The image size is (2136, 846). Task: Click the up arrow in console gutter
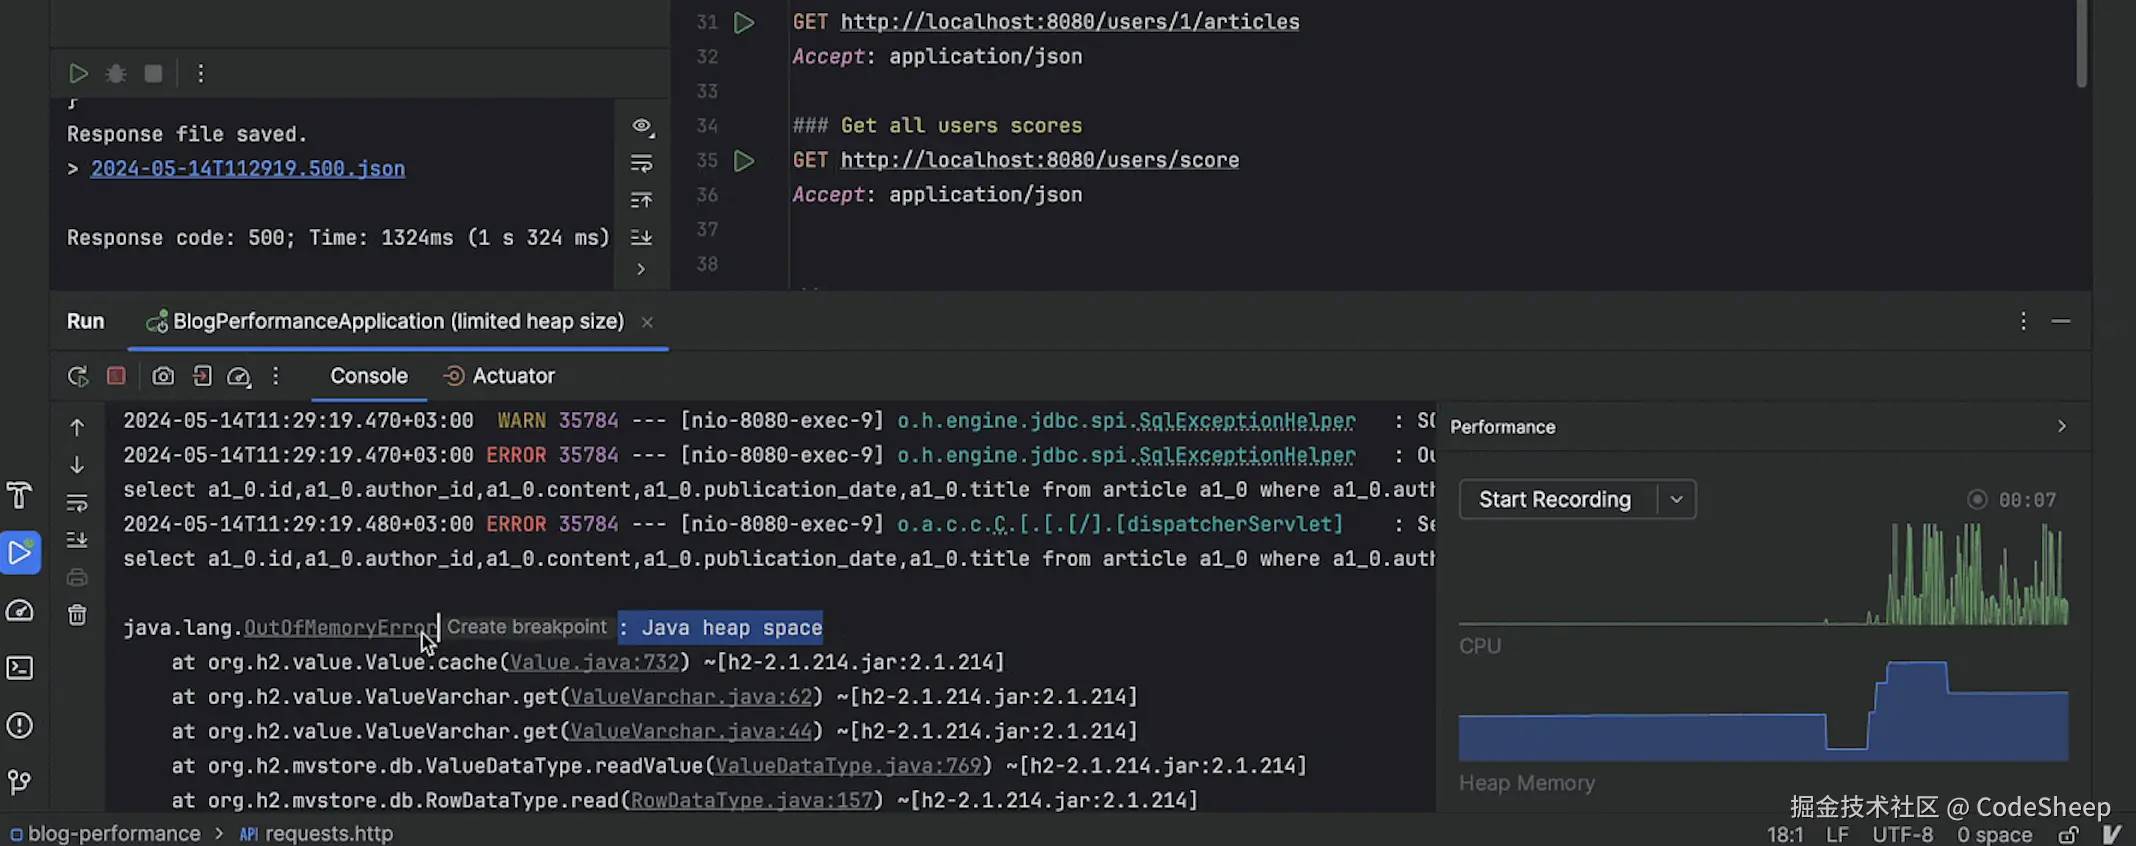point(77,427)
